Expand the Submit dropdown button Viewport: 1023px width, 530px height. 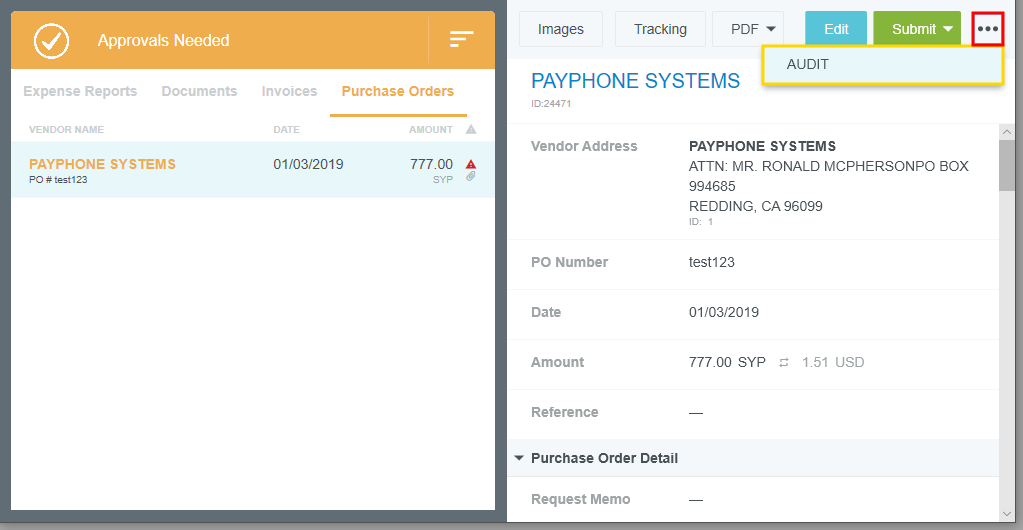click(x=917, y=29)
